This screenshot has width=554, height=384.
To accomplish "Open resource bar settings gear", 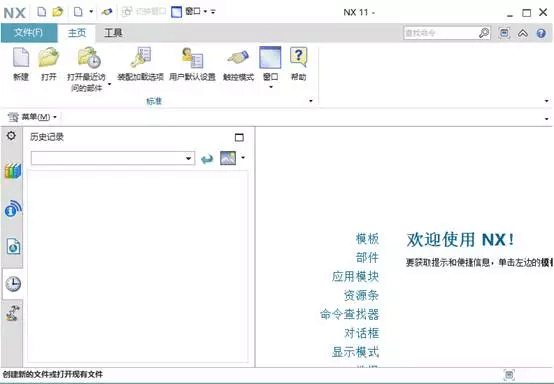I will click(11, 136).
